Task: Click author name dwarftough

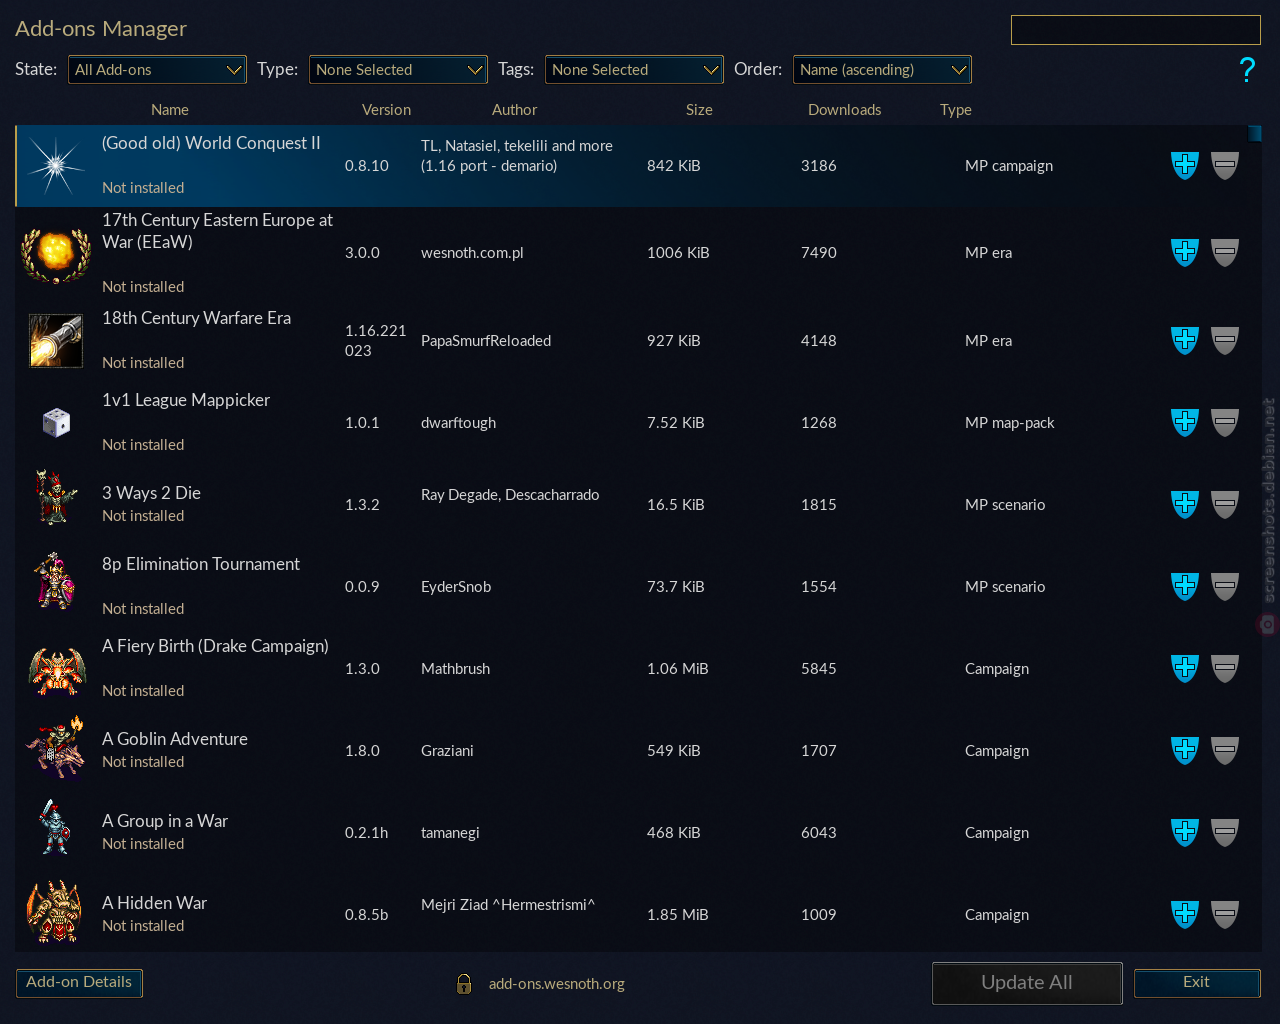Action: click(x=458, y=423)
